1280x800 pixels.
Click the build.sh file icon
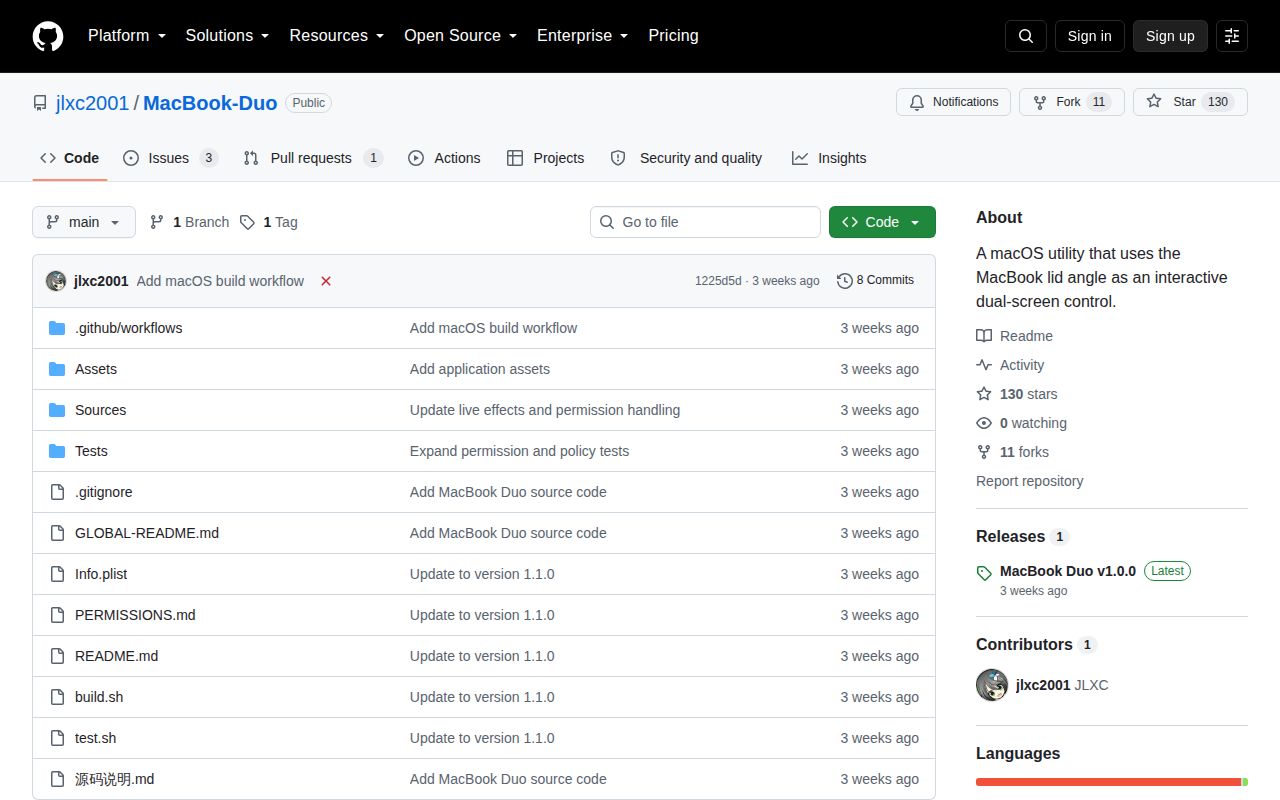(x=57, y=697)
